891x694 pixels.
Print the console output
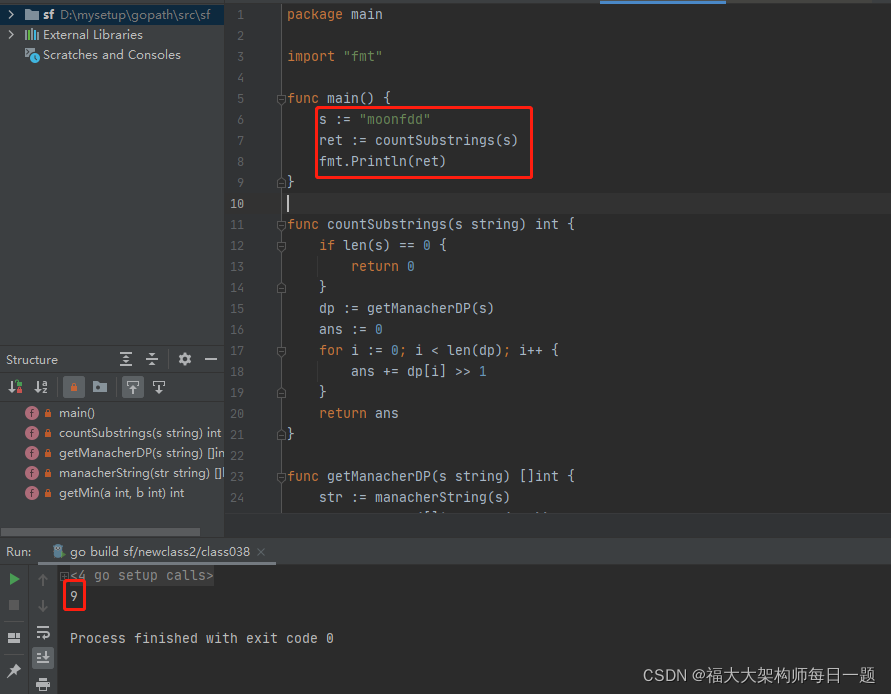click(43, 684)
